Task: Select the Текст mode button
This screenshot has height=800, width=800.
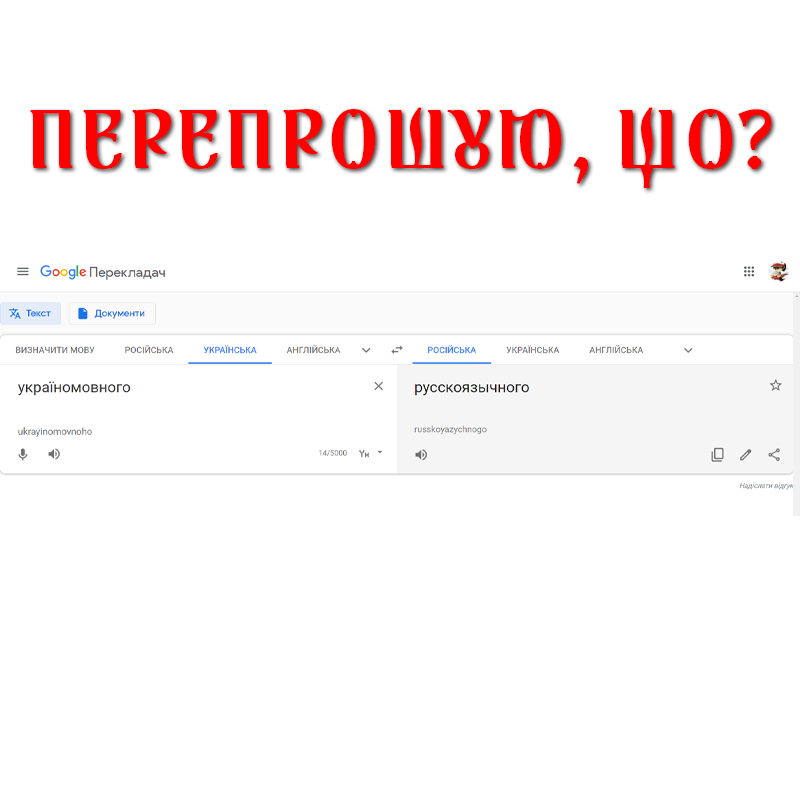Action: pos(31,313)
